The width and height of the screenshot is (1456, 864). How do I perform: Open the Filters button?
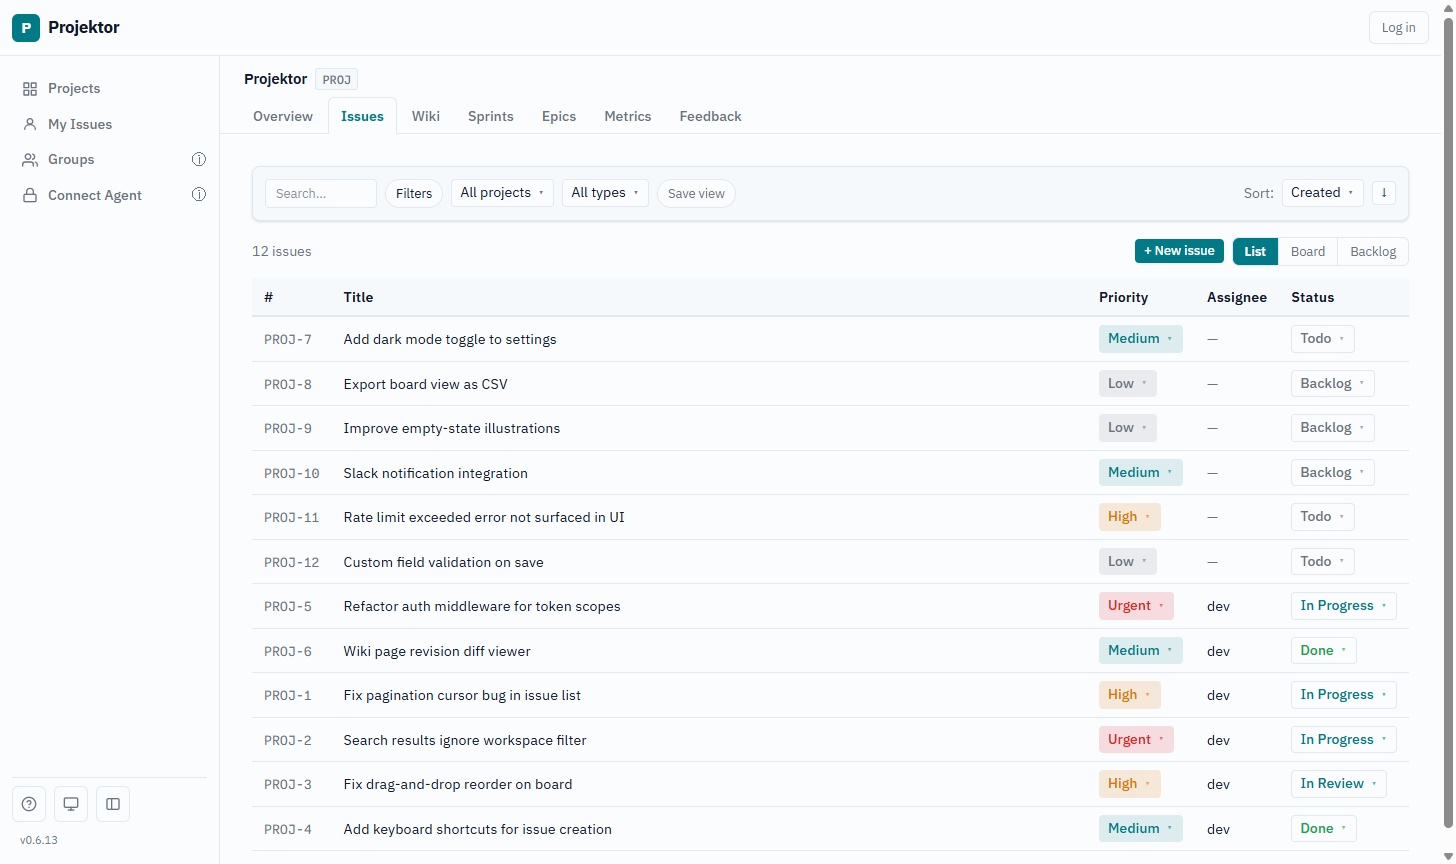click(414, 193)
